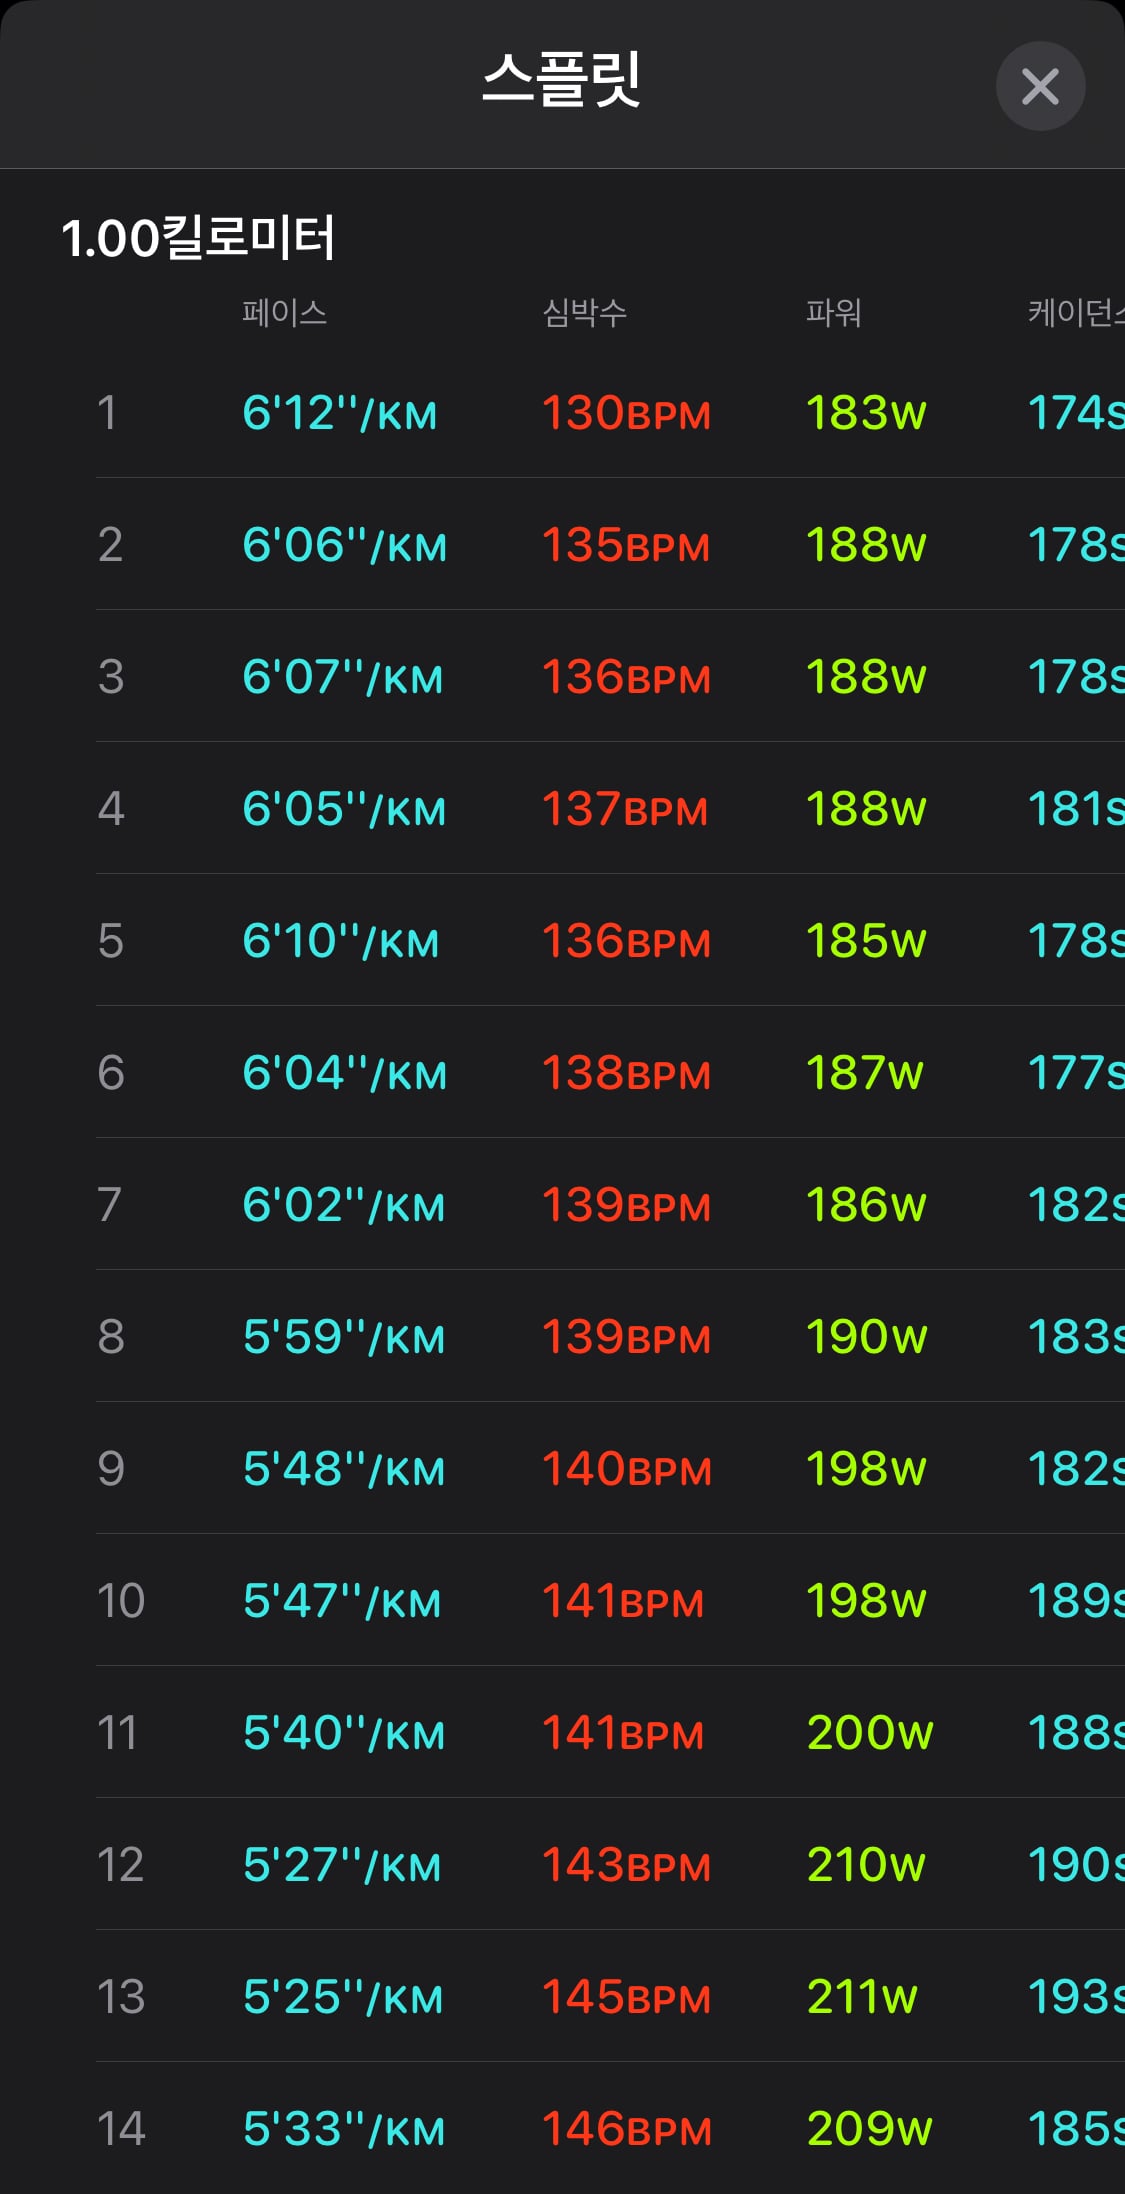Screen dimensions: 1125x2194
Task: Tap the 135BPM heart rate in split 2
Action: (626, 545)
